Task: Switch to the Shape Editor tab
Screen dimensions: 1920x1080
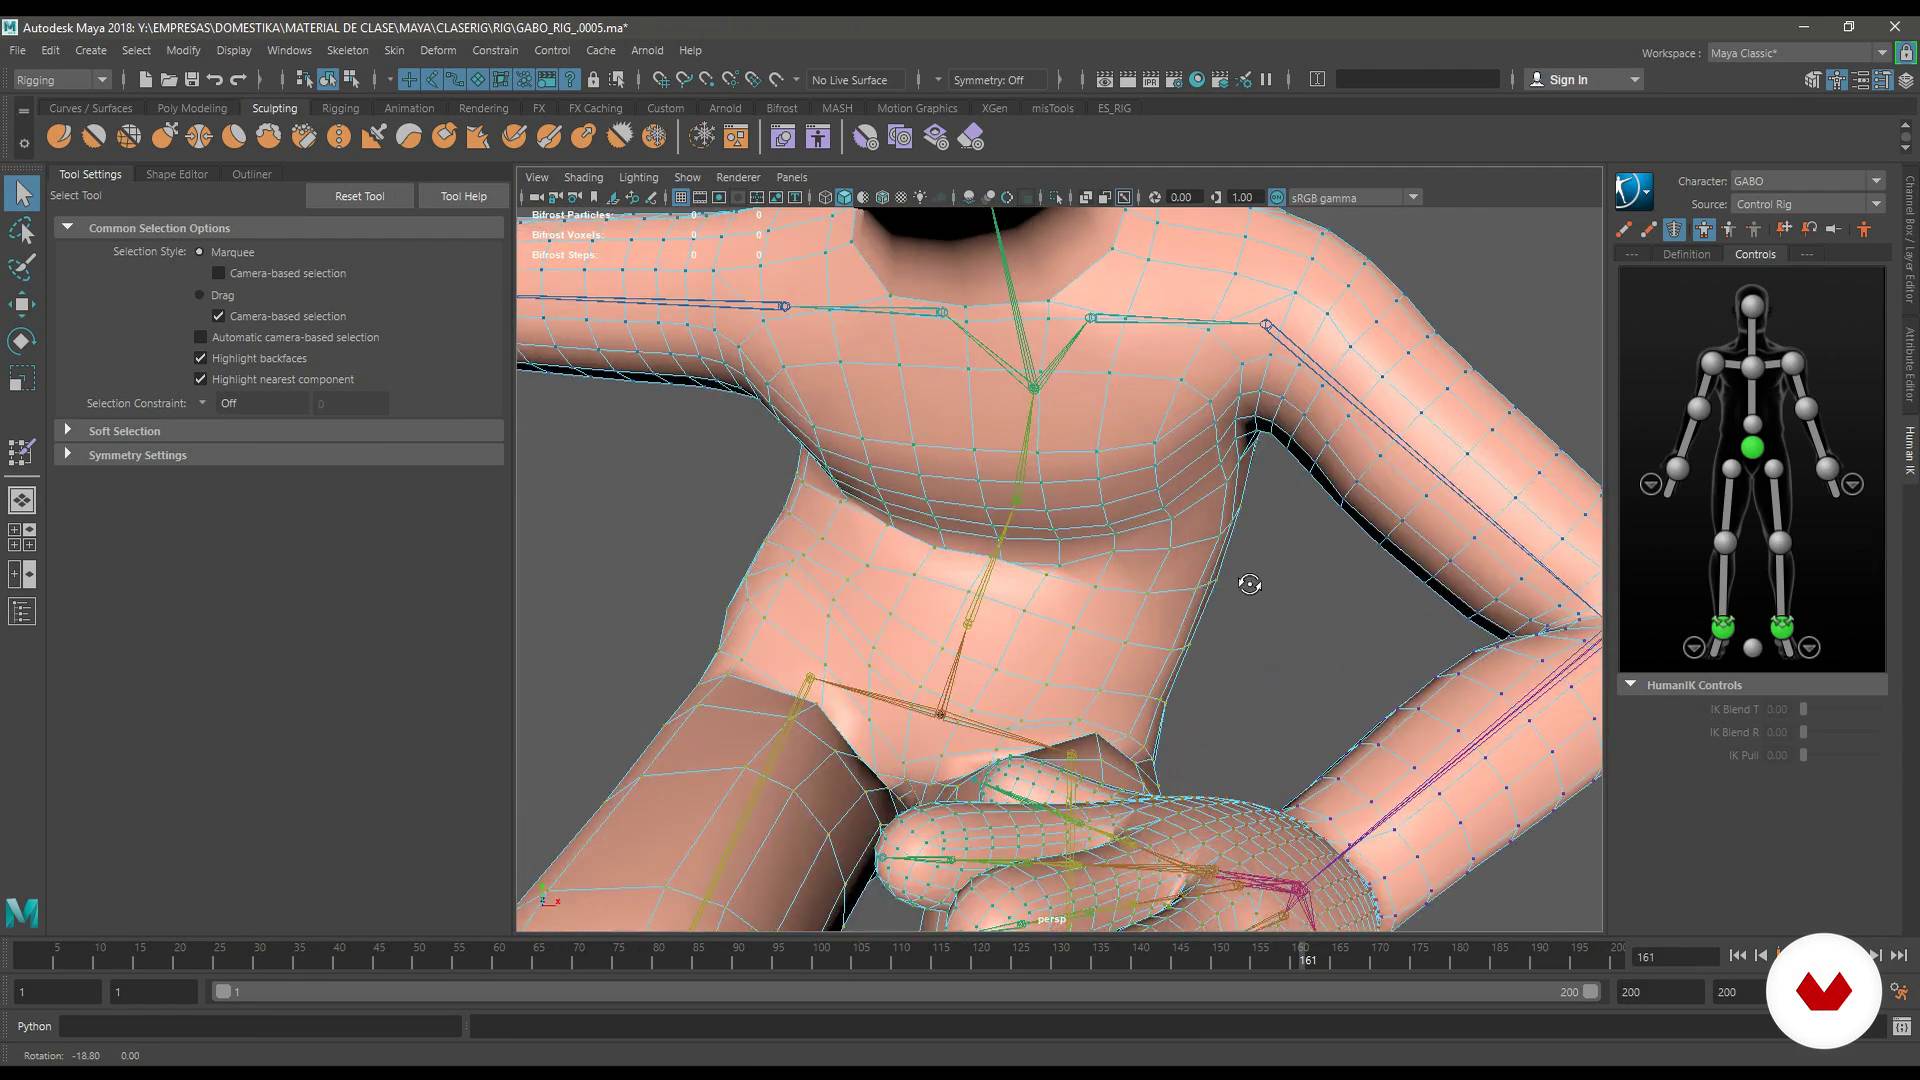Action: (177, 174)
